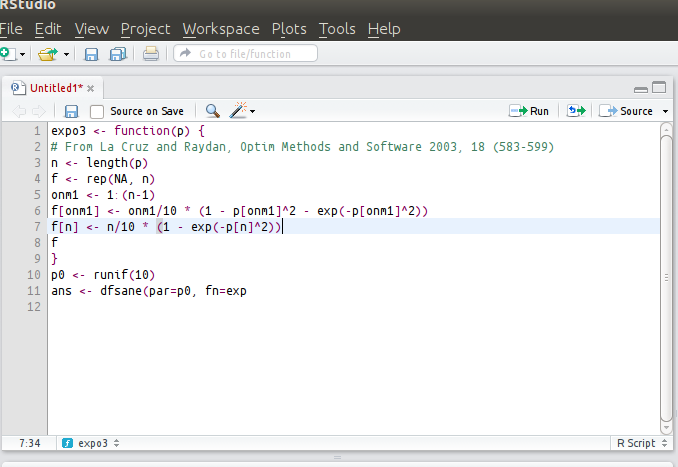Click the Print document icon

tap(150, 54)
